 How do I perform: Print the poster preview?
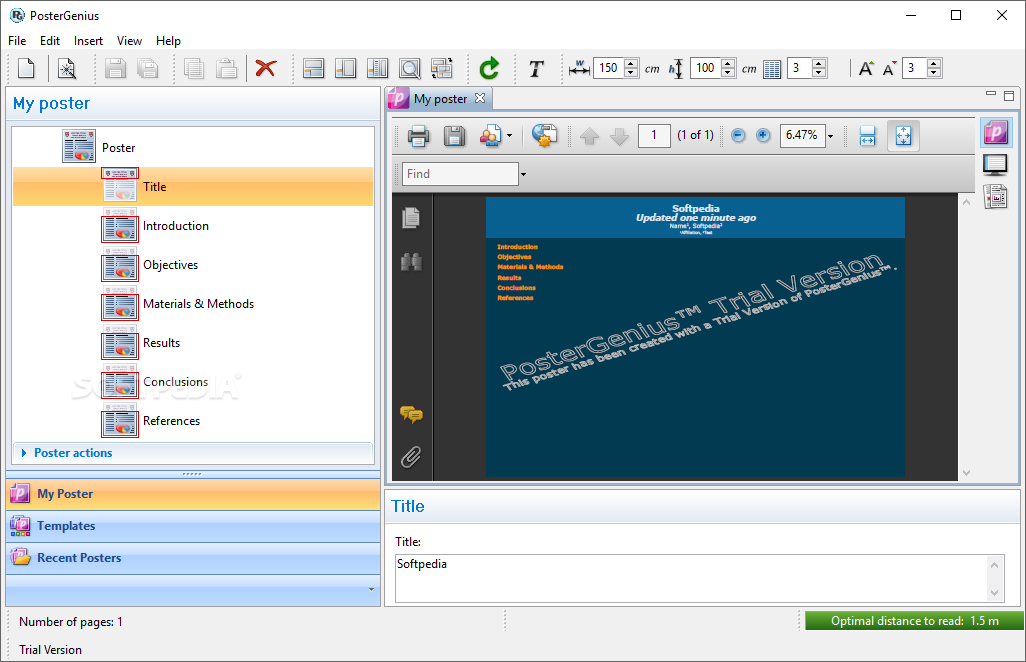pos(418,136)
